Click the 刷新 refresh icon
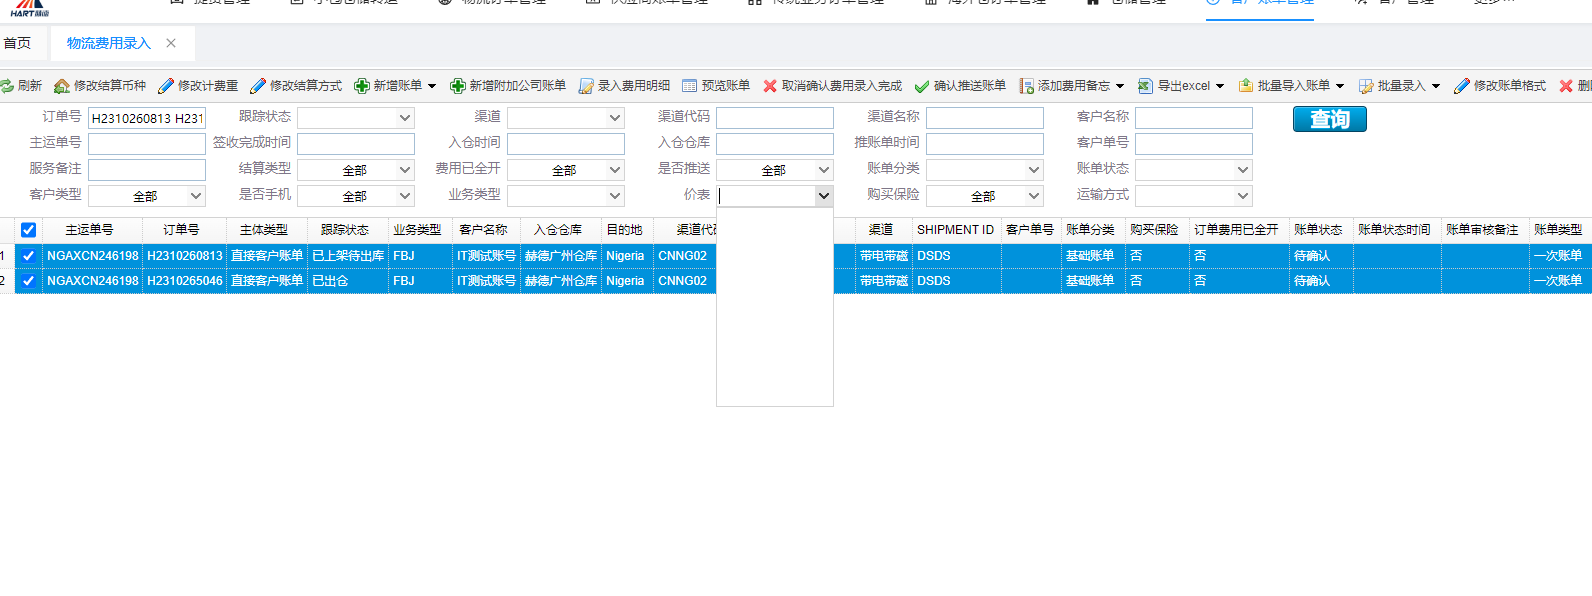This screenshot has width=1592, height=596. pos(7,86)
